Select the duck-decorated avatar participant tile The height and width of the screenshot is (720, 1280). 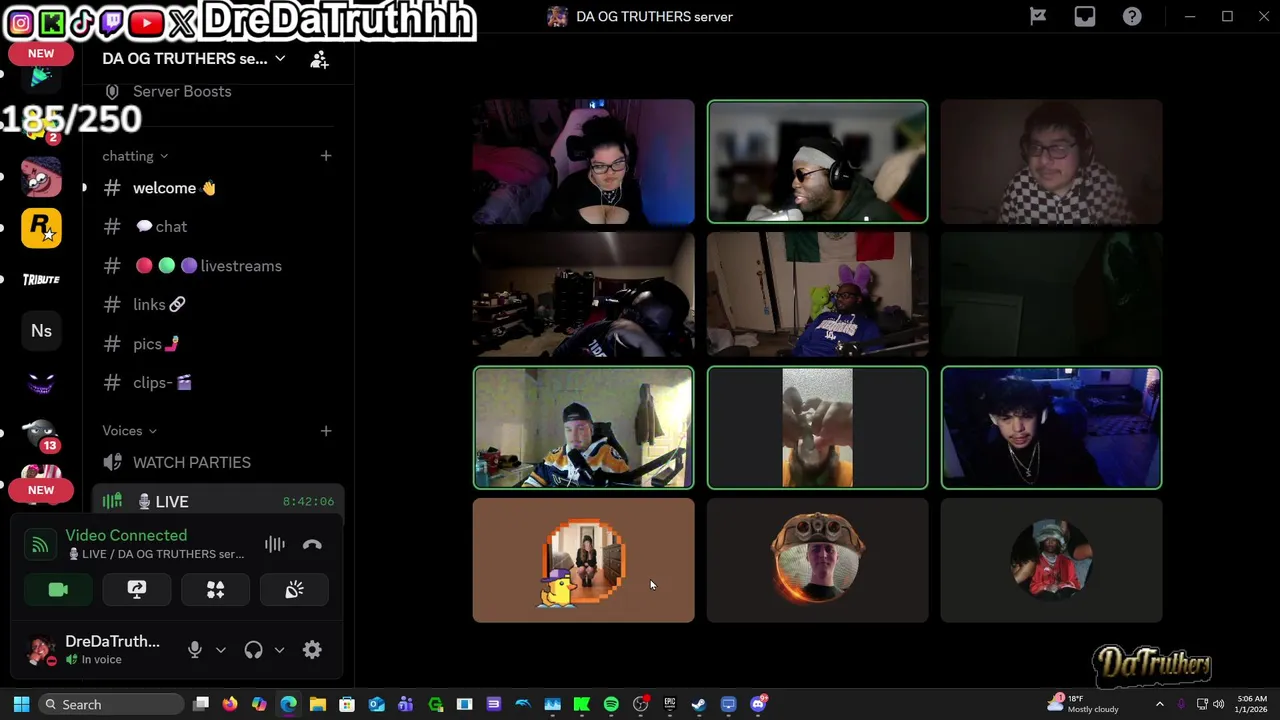click(583, 561)
